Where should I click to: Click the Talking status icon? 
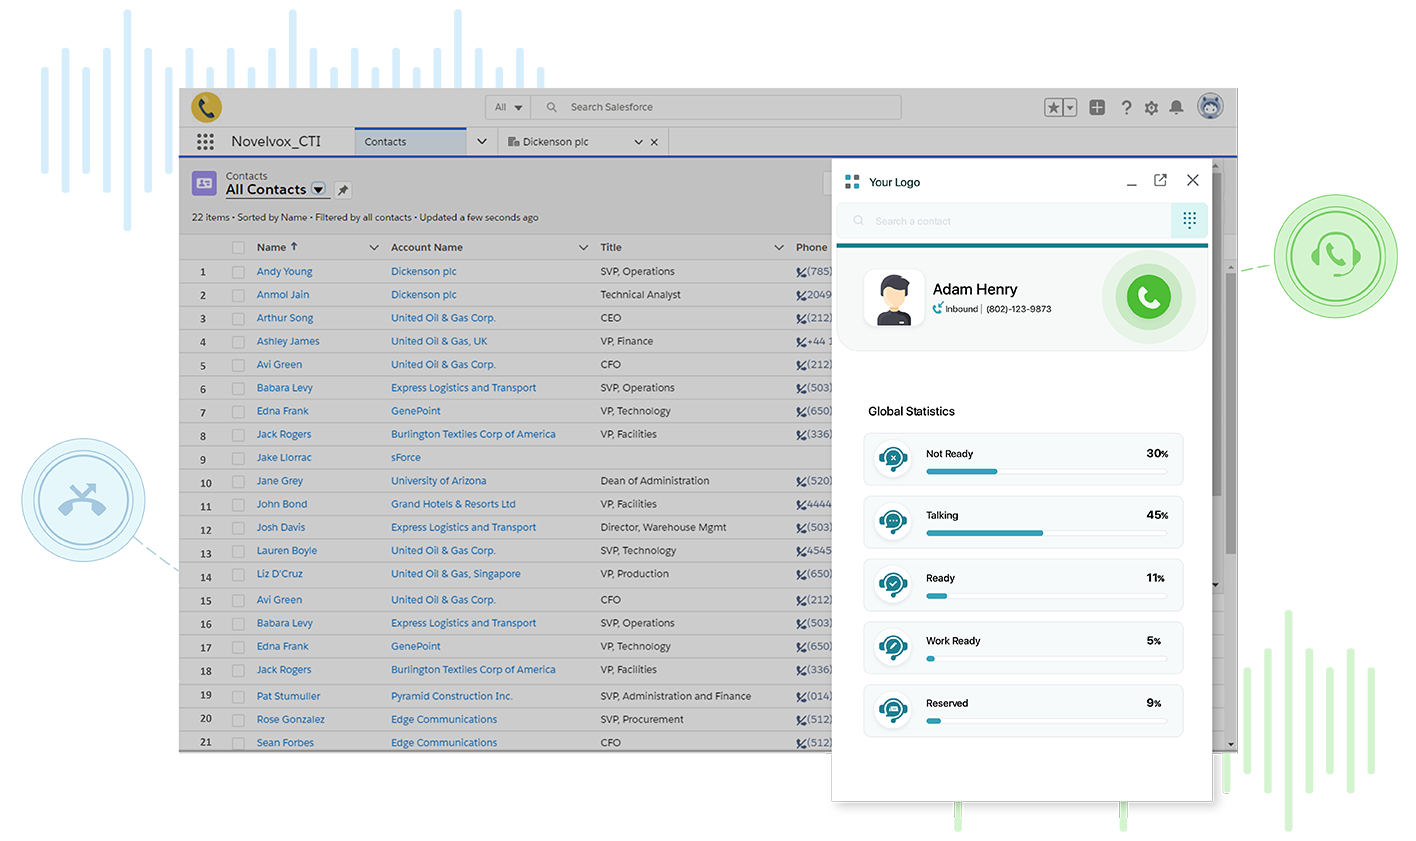pyautogui.click(x=892, y=521)
